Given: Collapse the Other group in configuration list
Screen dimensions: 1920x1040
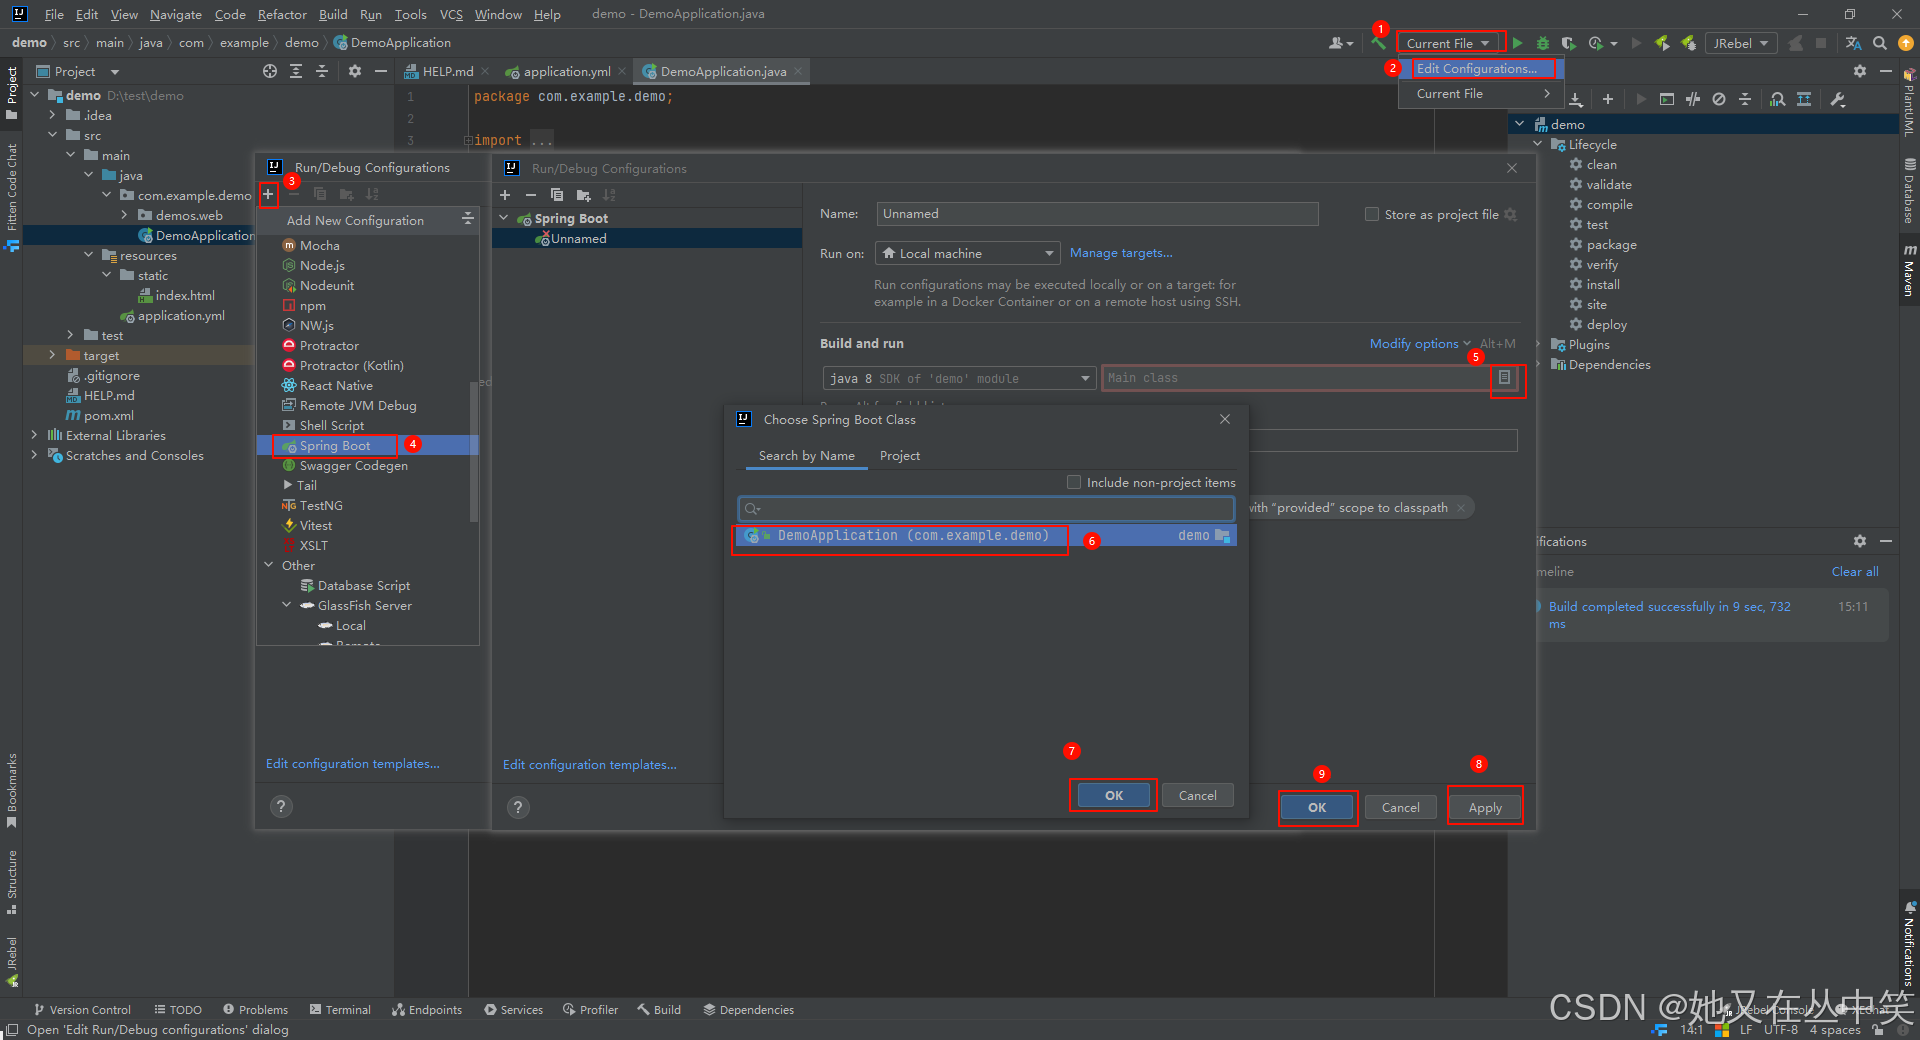Looking at the screenshot, I should [269, 565].
